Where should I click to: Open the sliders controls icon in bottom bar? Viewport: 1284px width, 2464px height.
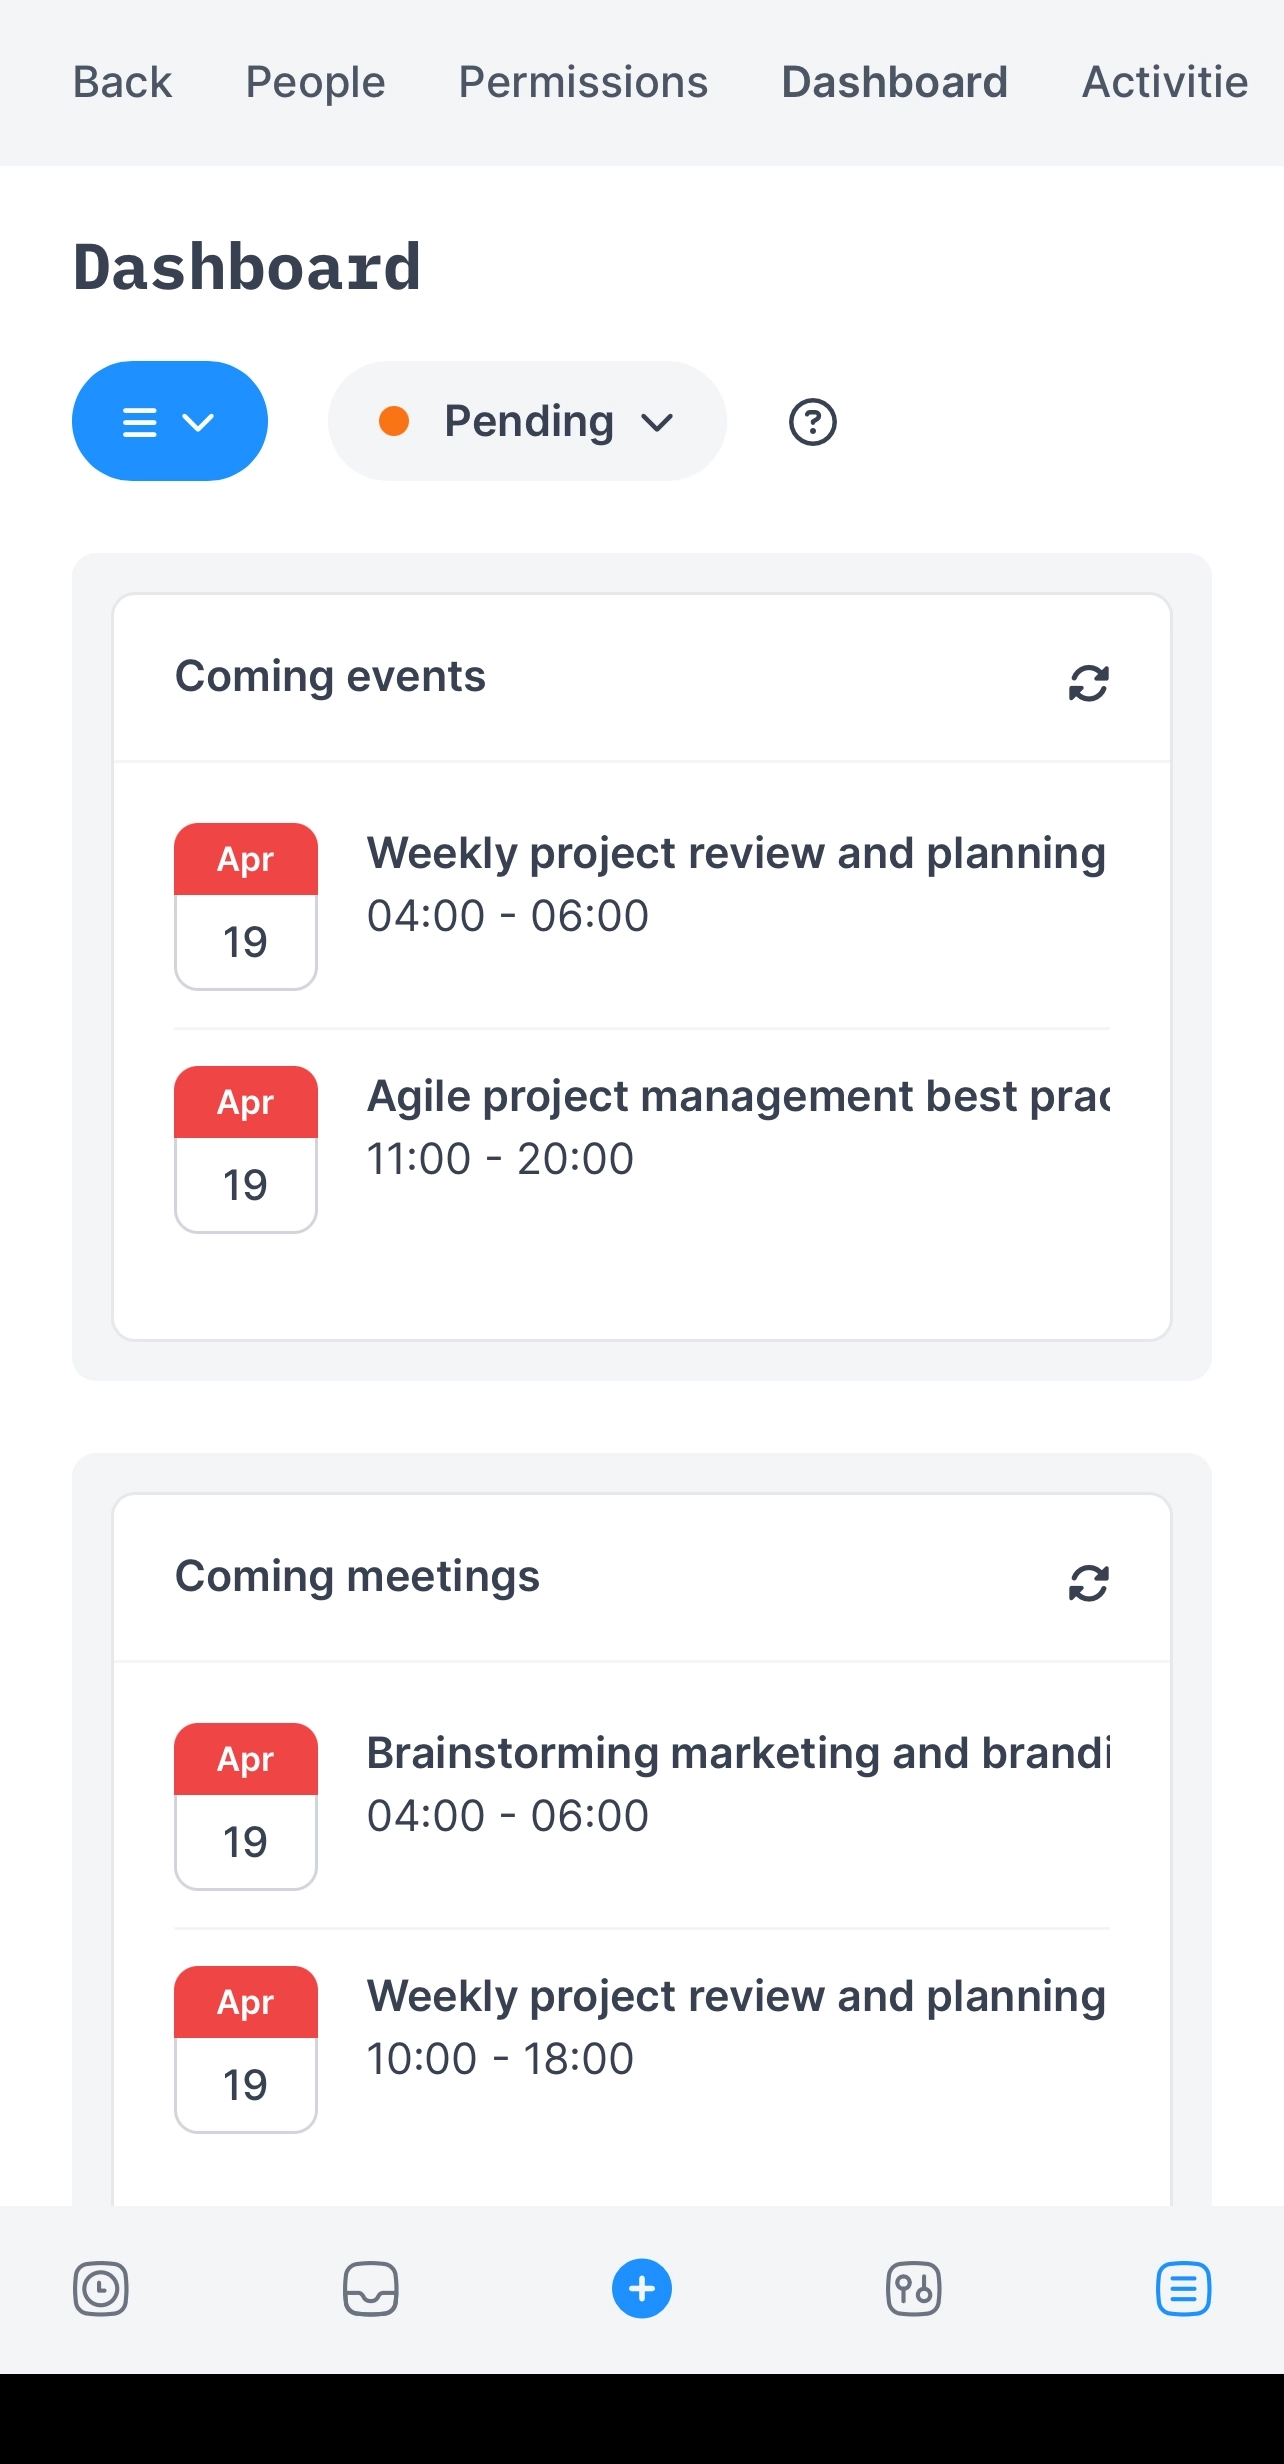coord(913,2288)
